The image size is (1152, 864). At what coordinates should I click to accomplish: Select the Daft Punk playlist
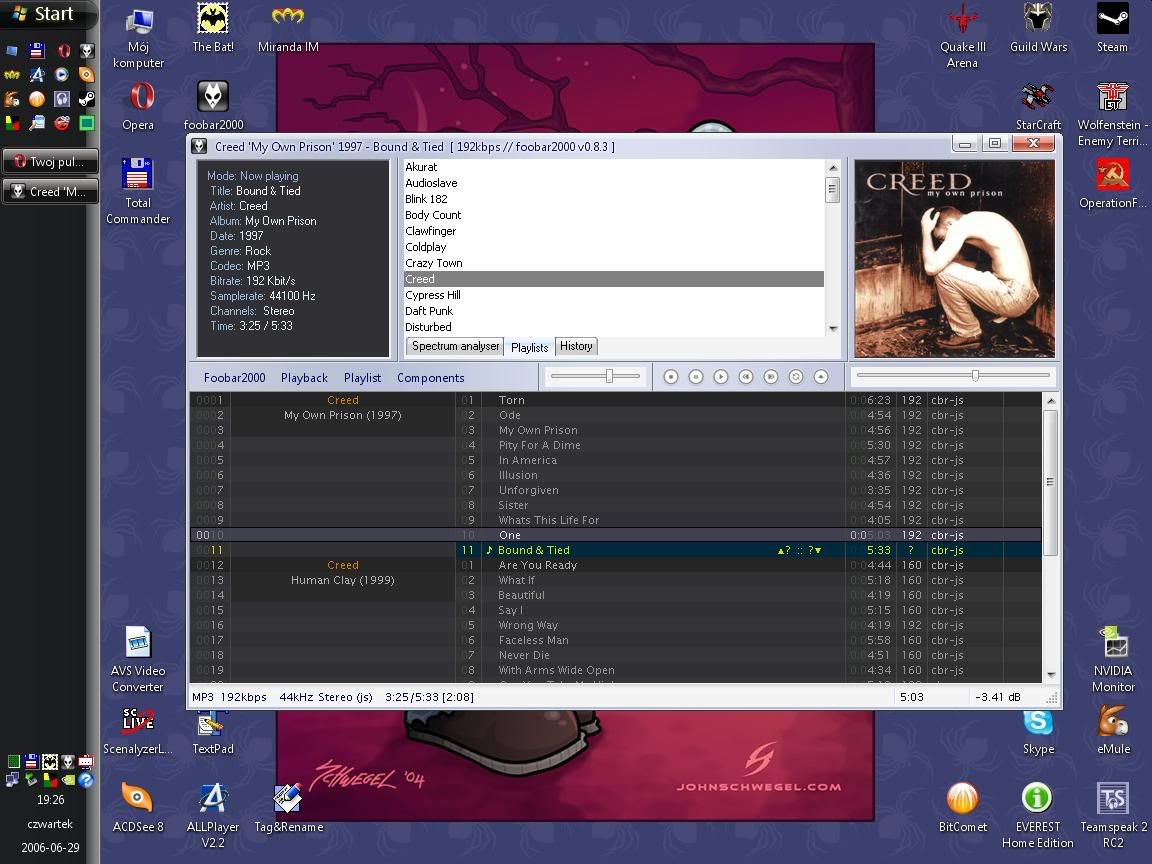point(613,312)
